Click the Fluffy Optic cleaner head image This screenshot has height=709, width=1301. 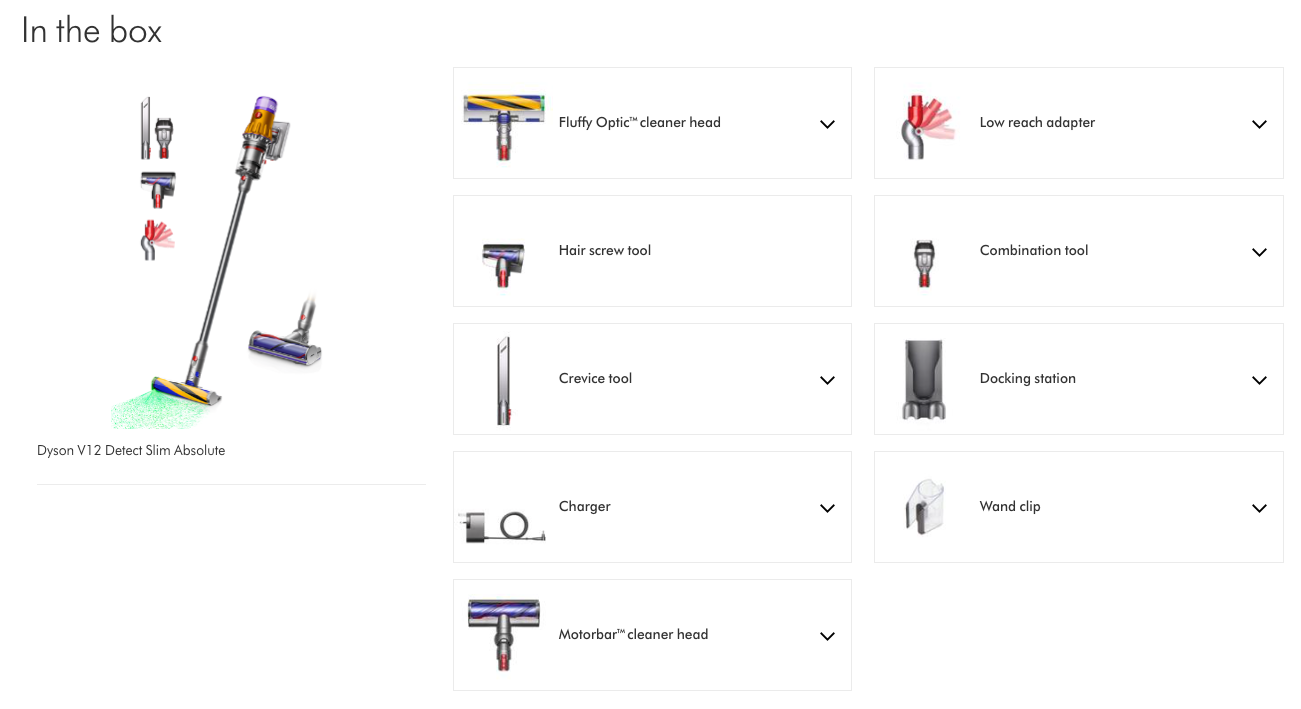click(x=504, y=124)
